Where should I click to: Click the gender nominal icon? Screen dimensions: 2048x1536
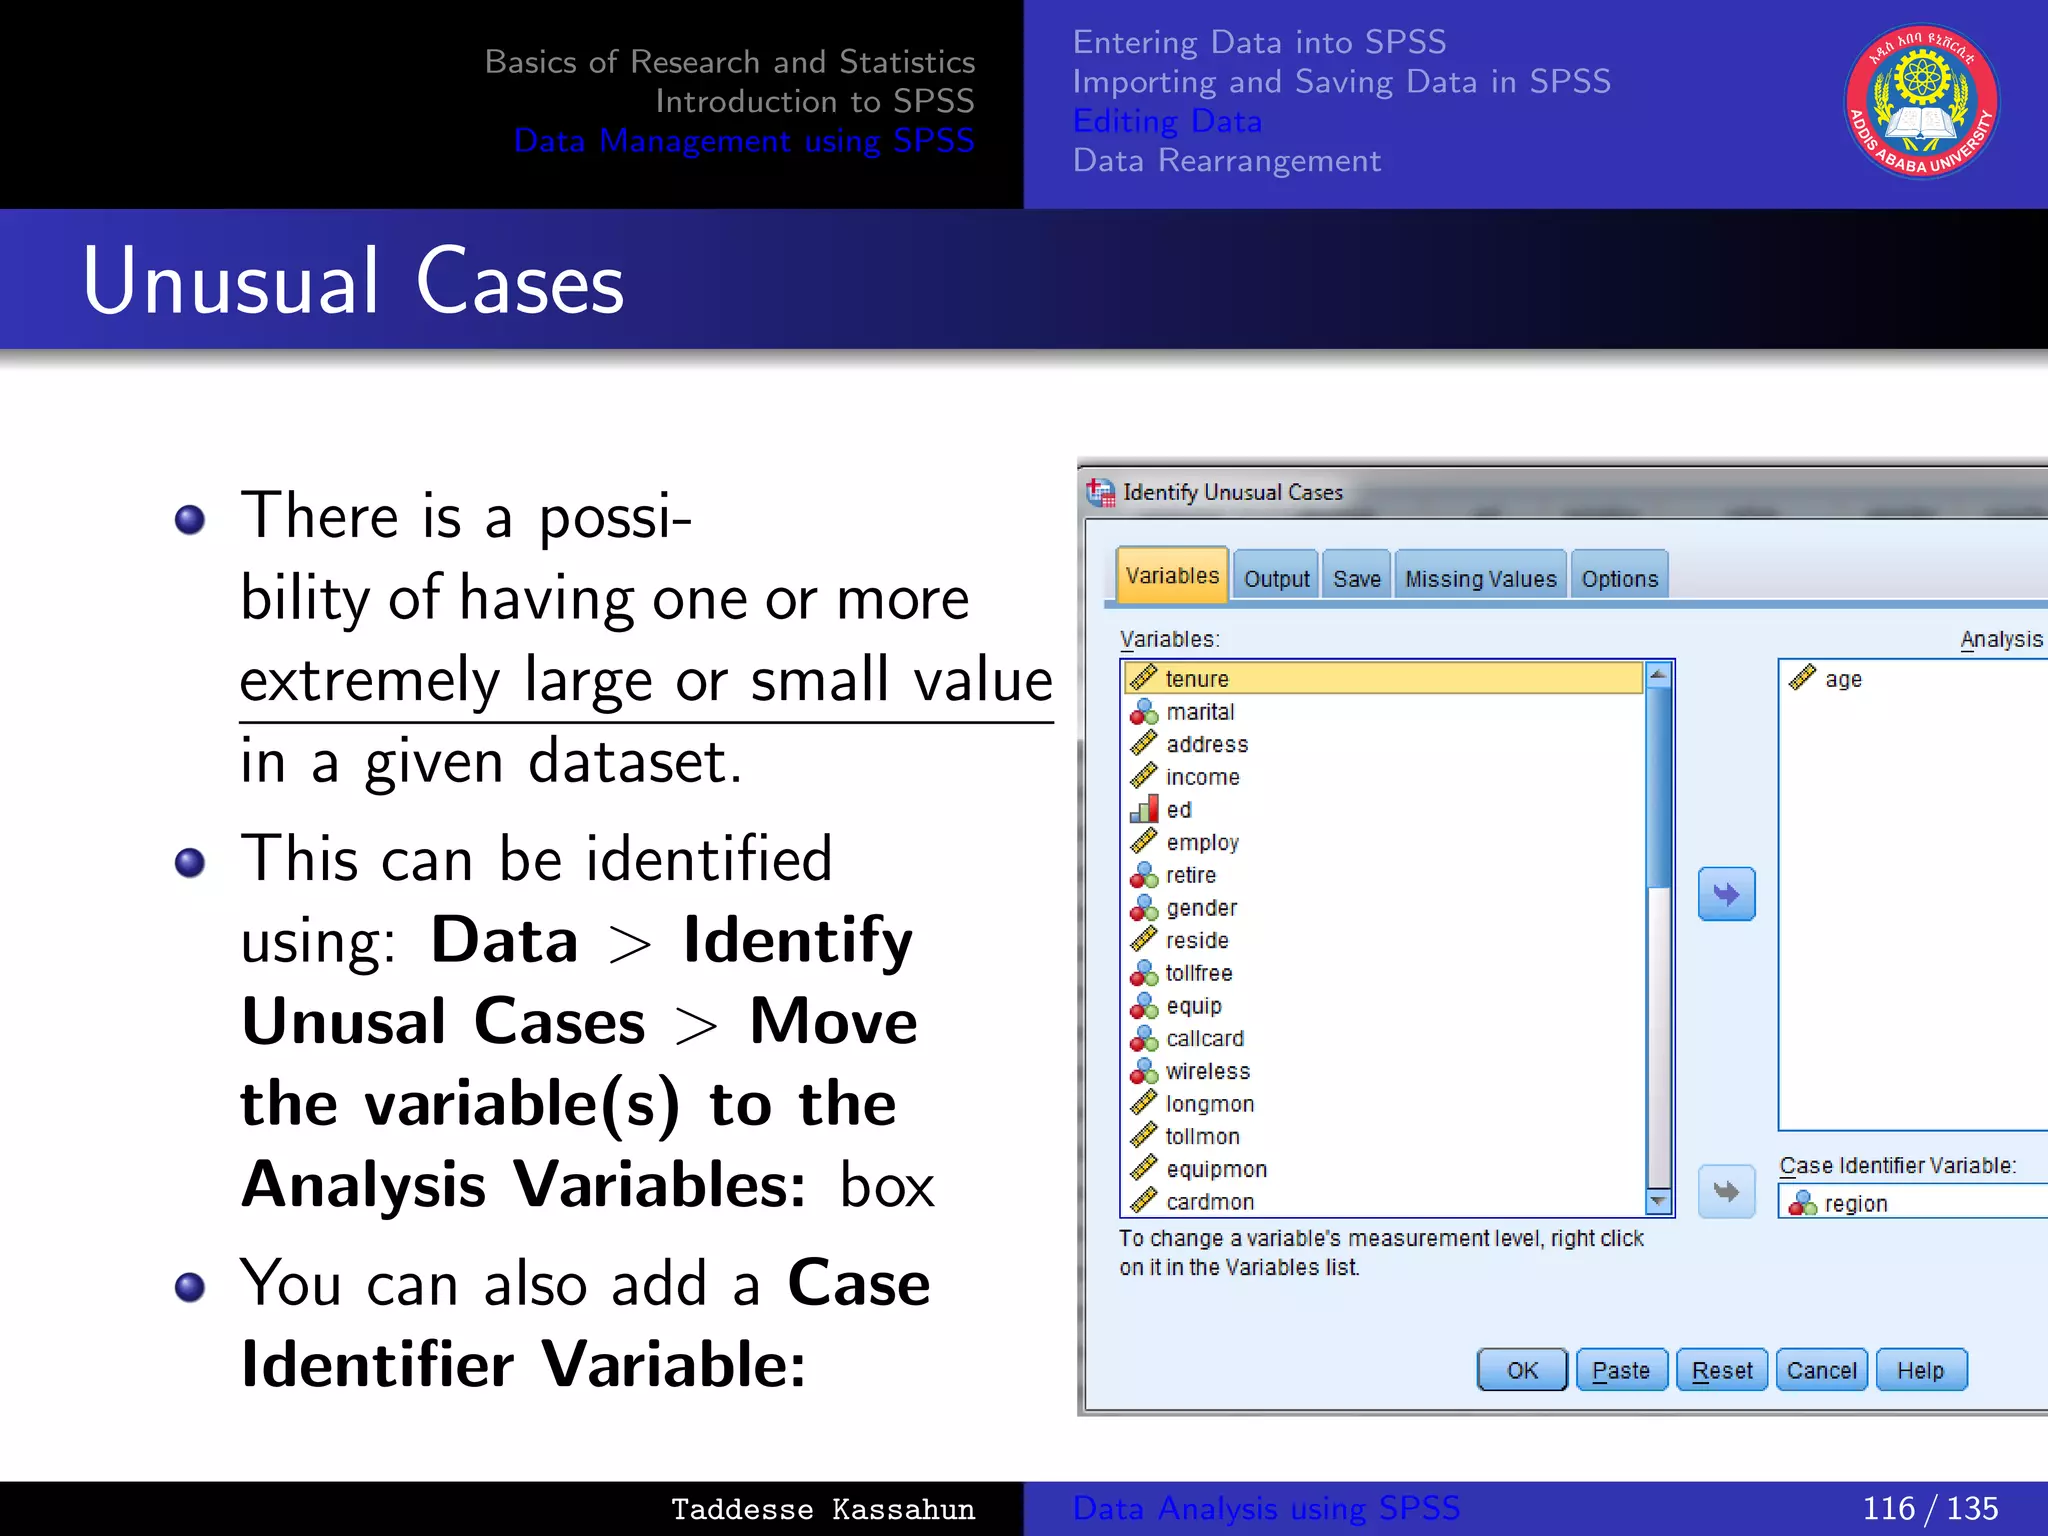[1143, 907]
